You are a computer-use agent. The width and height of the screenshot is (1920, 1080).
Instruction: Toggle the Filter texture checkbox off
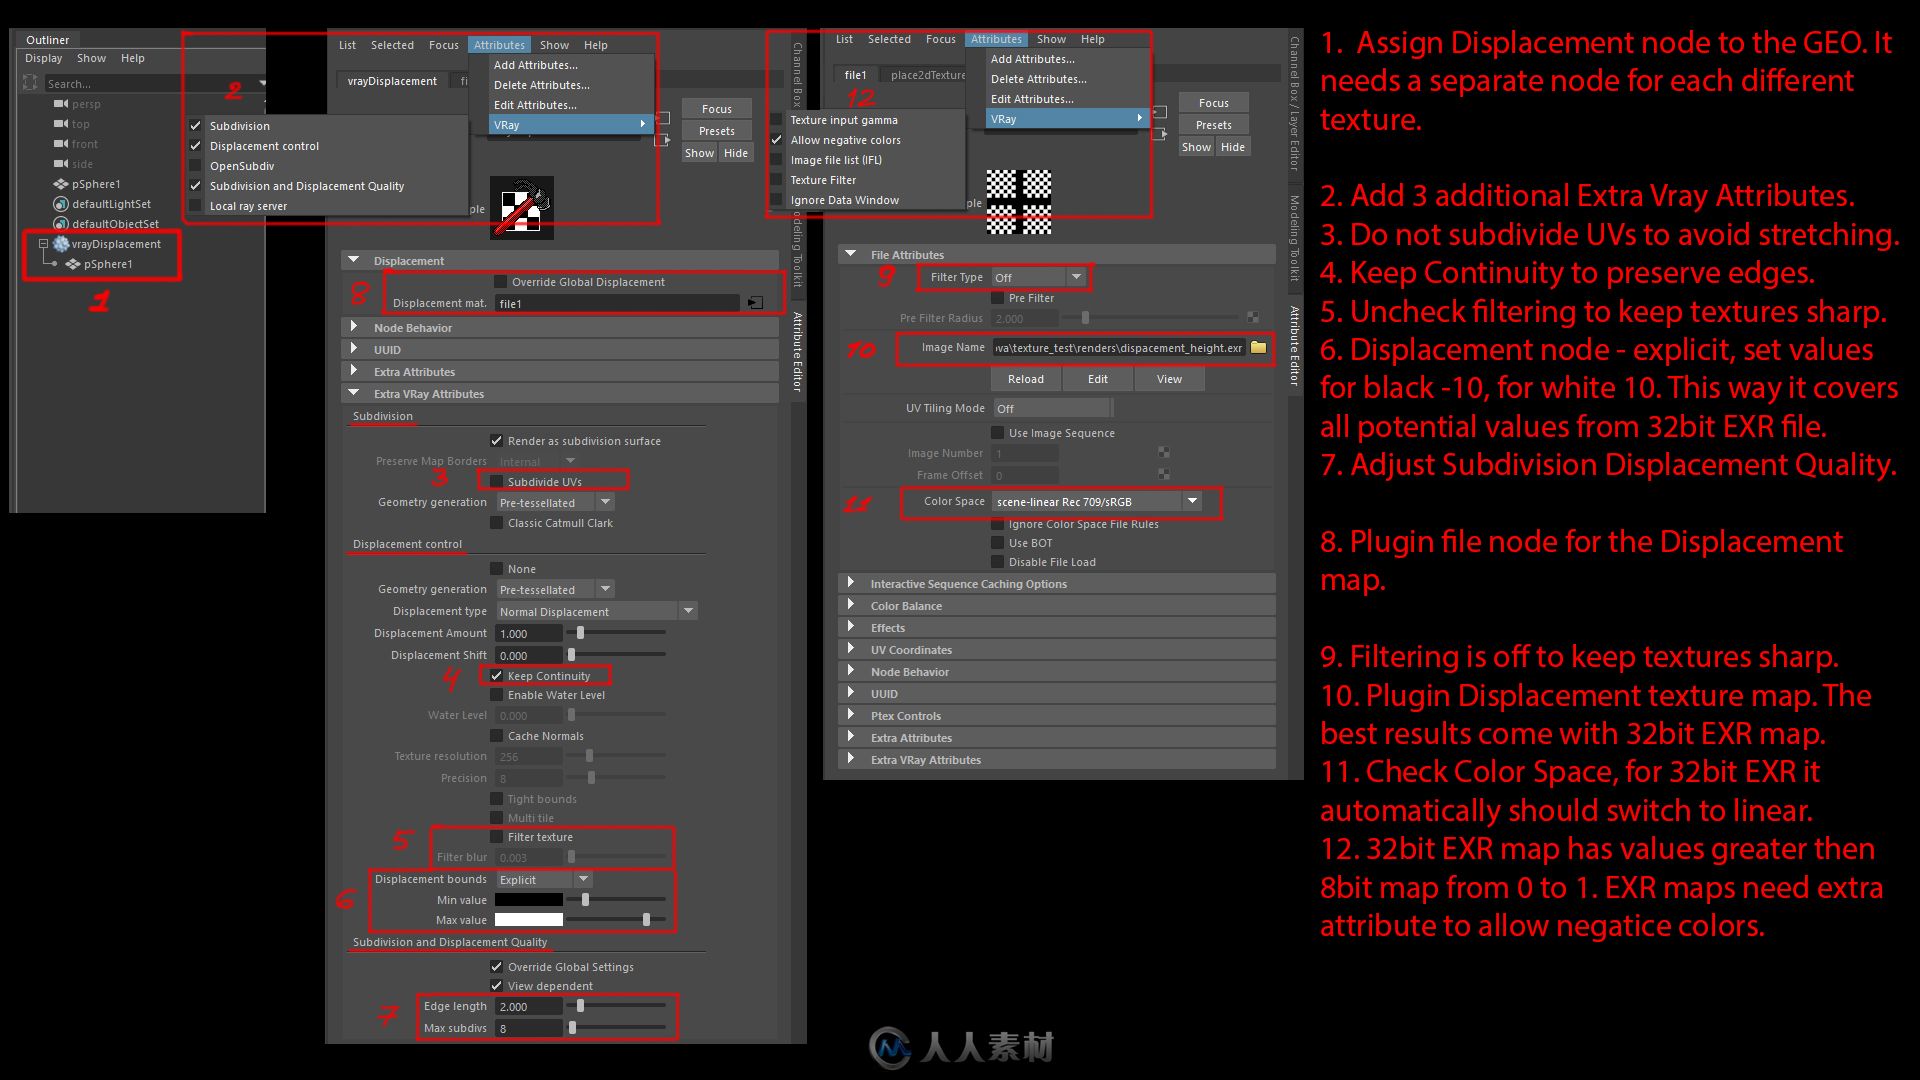point(497,837)
